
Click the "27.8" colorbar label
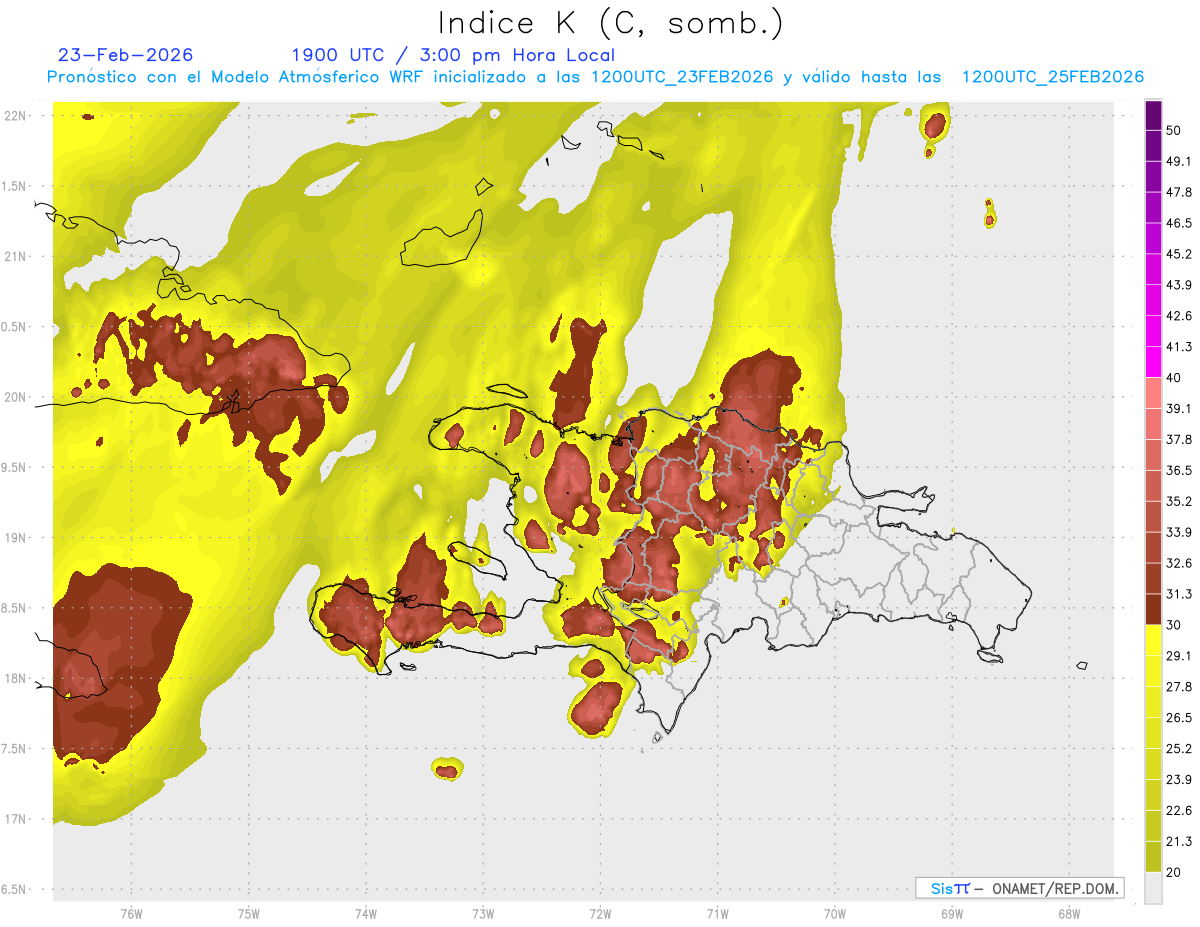(x=1179, y=687)
